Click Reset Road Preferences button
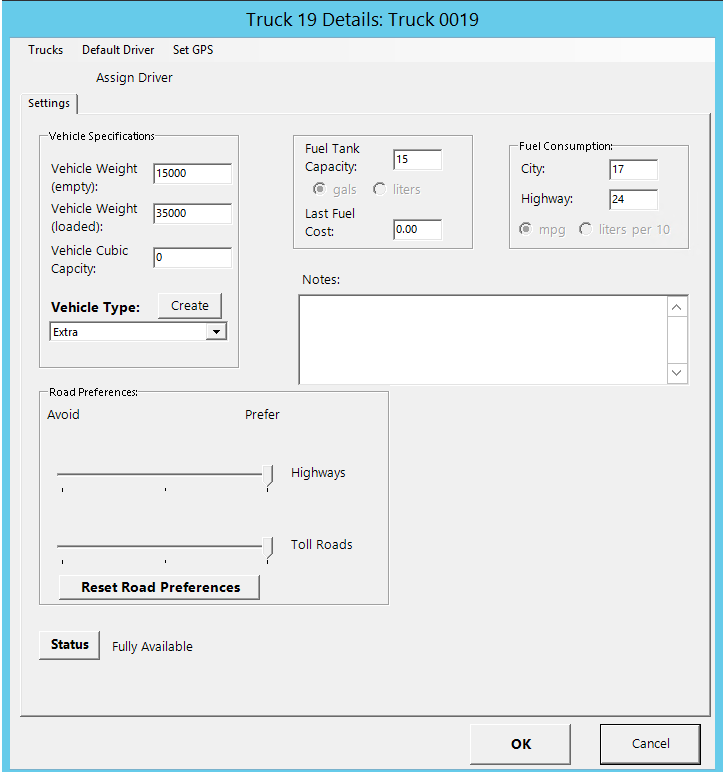Screen dimensions: 723x773 160,587
